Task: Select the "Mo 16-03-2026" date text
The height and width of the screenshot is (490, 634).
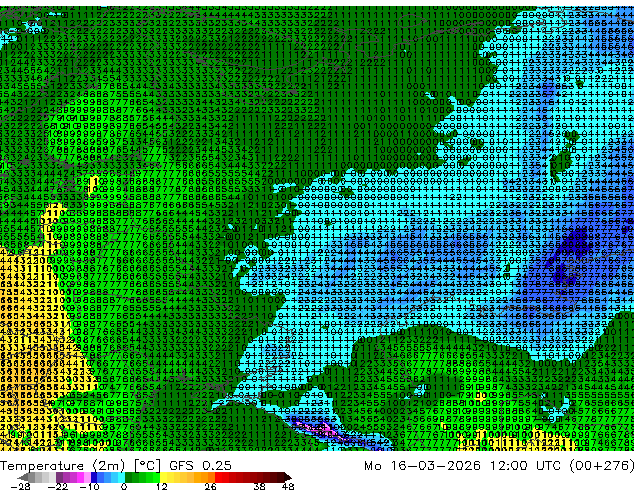Action: pos(423,466)
